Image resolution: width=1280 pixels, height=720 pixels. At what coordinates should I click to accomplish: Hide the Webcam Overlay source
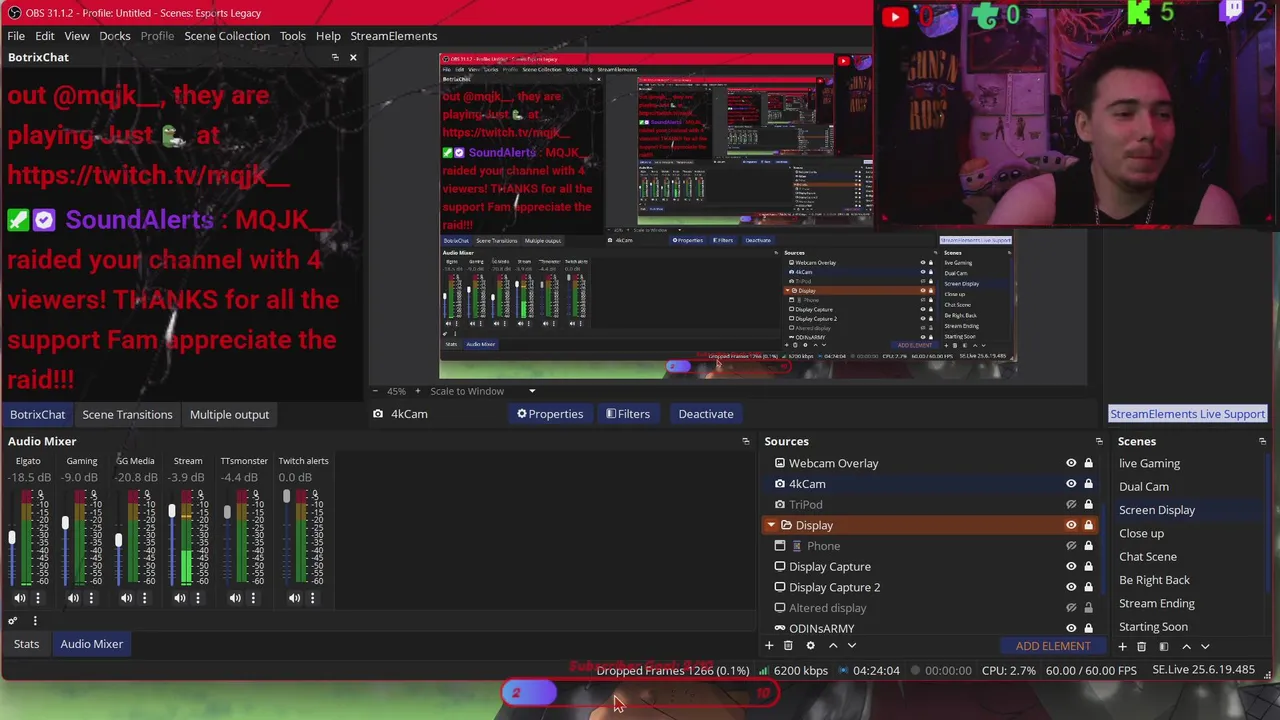tap(1071, 463)
